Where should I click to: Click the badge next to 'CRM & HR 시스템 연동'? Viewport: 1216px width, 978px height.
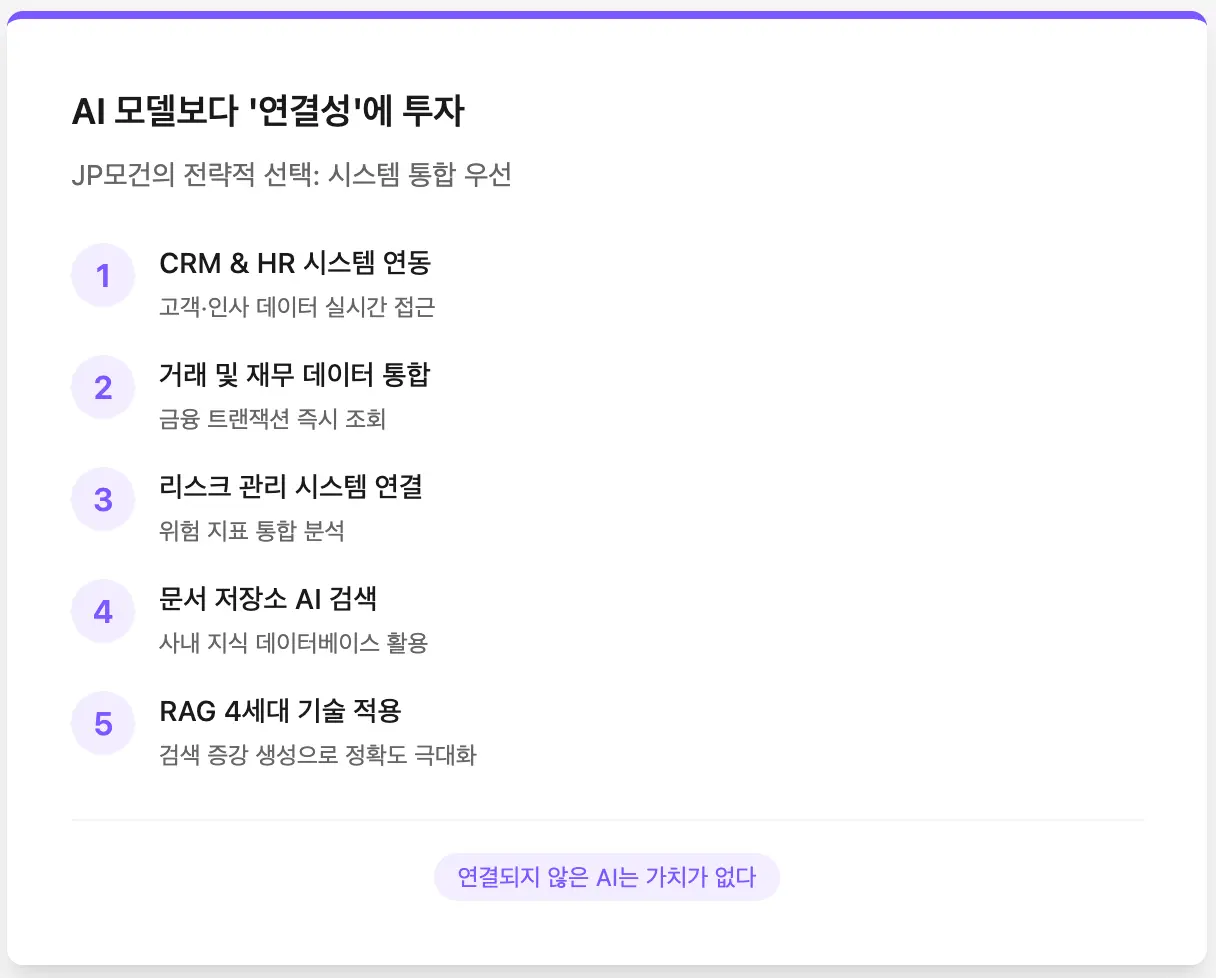pos(103,275)
